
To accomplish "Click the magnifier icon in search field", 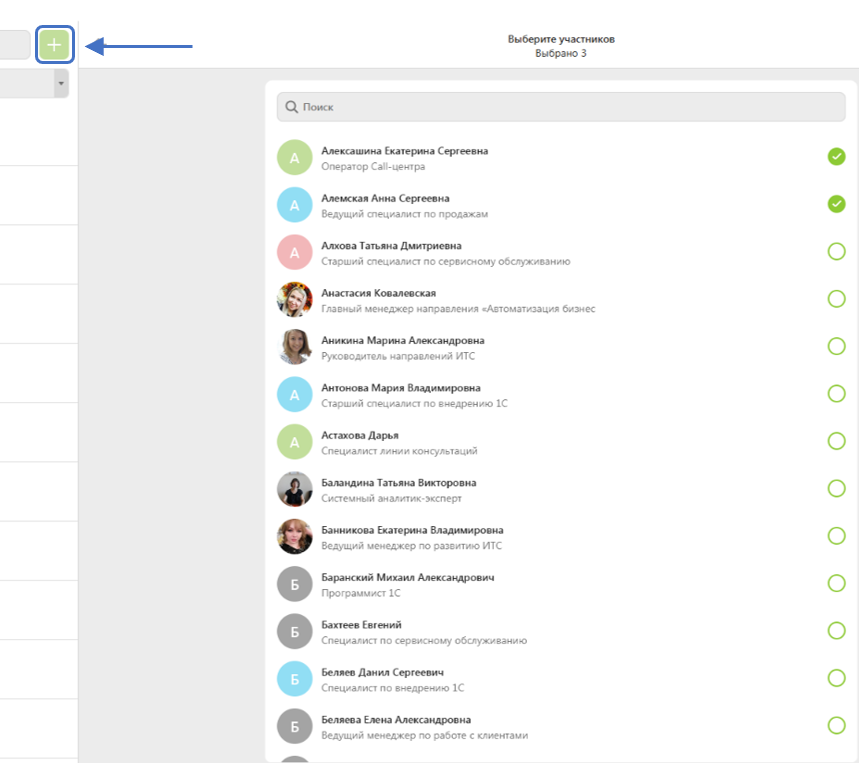I will [292, 107].
